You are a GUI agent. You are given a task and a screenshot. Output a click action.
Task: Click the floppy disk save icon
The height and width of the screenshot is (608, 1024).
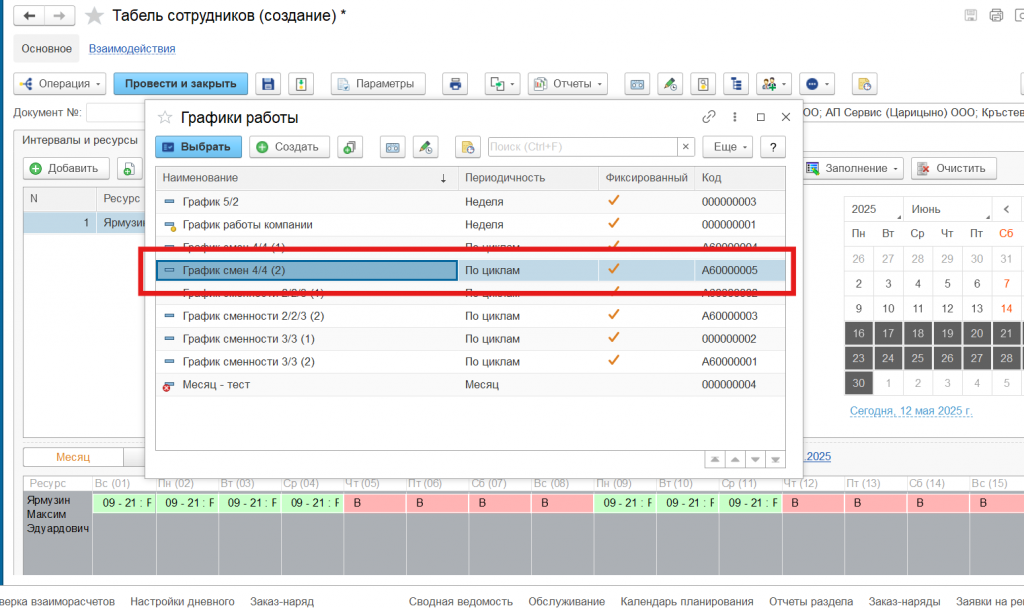(267, 84)
